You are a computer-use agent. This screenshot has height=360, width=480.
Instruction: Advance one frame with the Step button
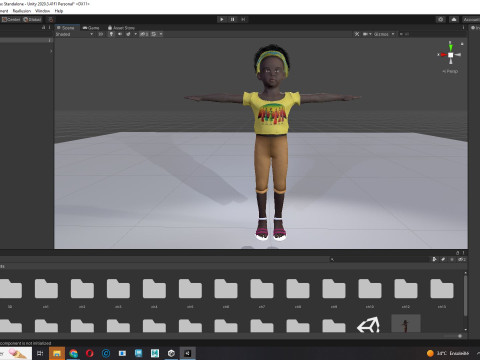pos(243,19)
